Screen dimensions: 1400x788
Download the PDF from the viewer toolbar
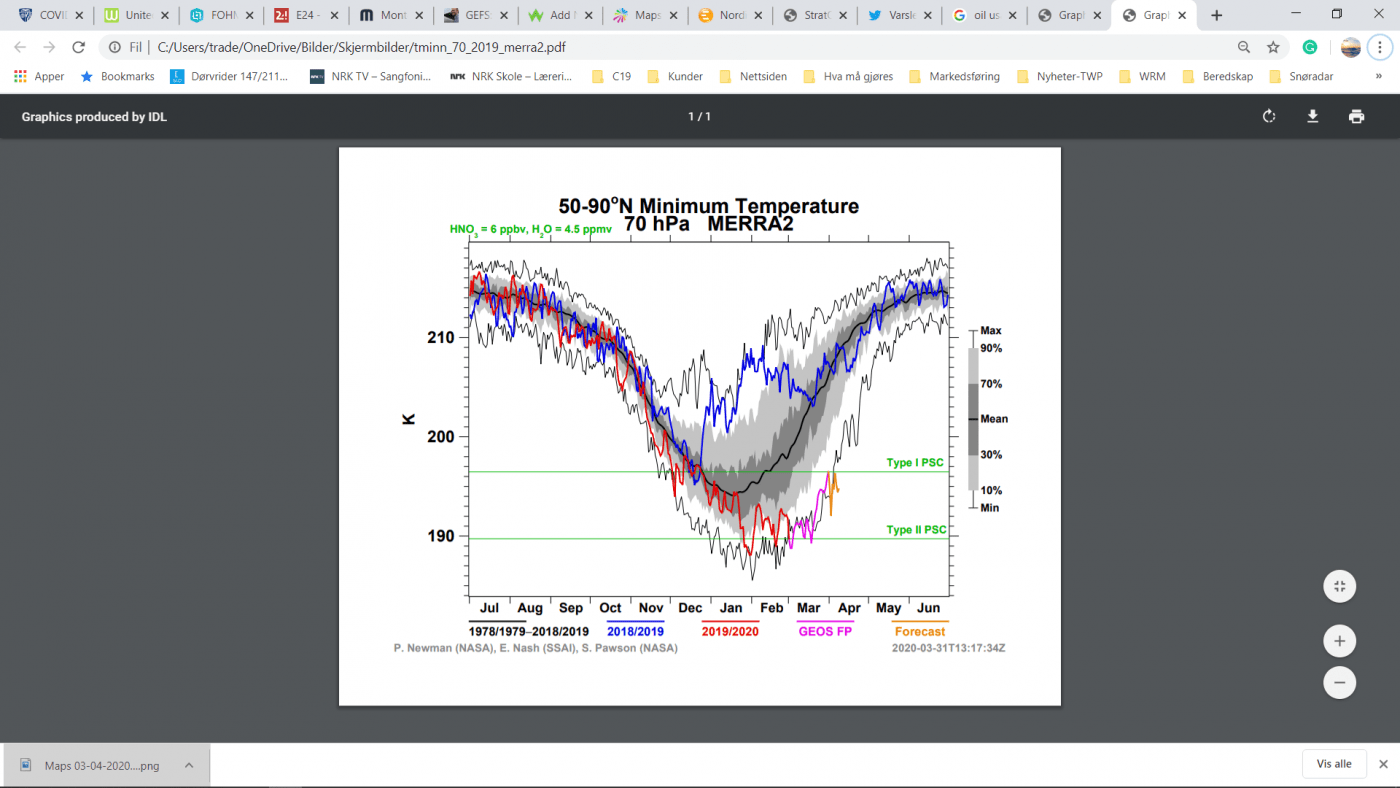(x=1313, y=116)
